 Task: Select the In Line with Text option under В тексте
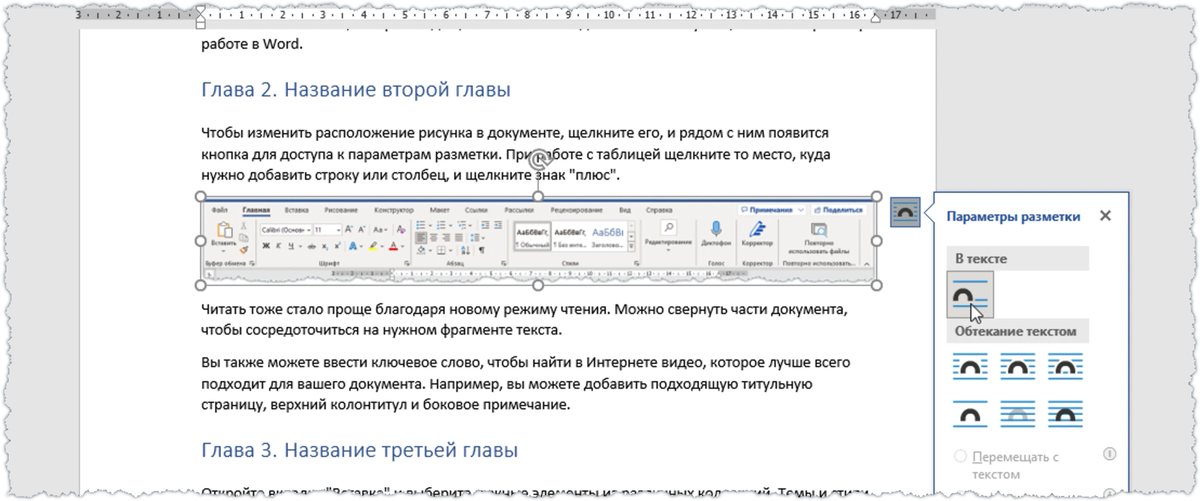[x=970, y=294]
